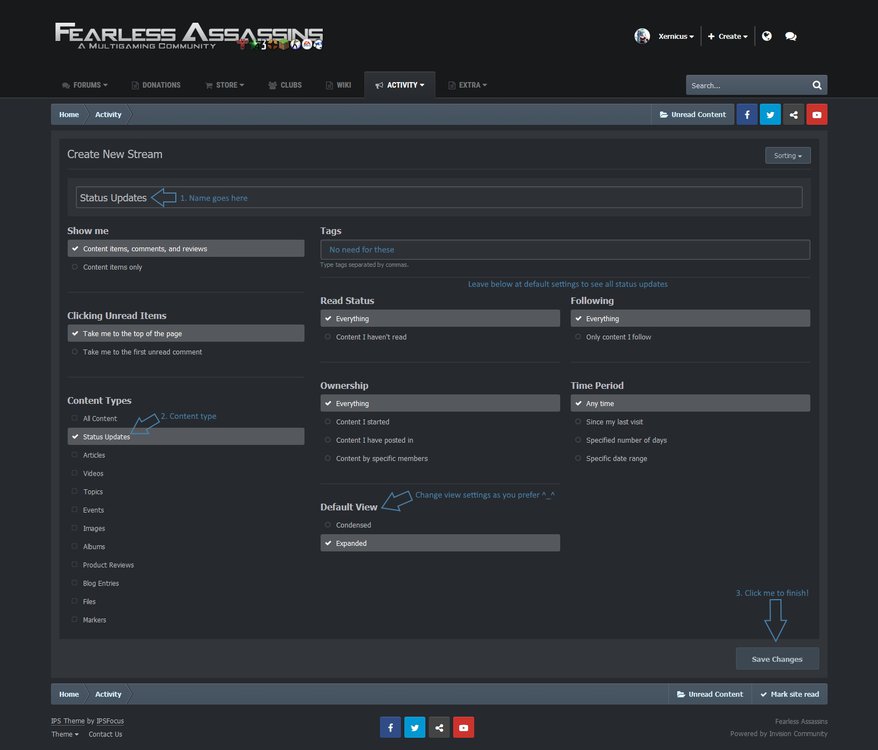This screenshot has width=878, height=750.
Task: Click the search magnifier icon
Action: 817,85
